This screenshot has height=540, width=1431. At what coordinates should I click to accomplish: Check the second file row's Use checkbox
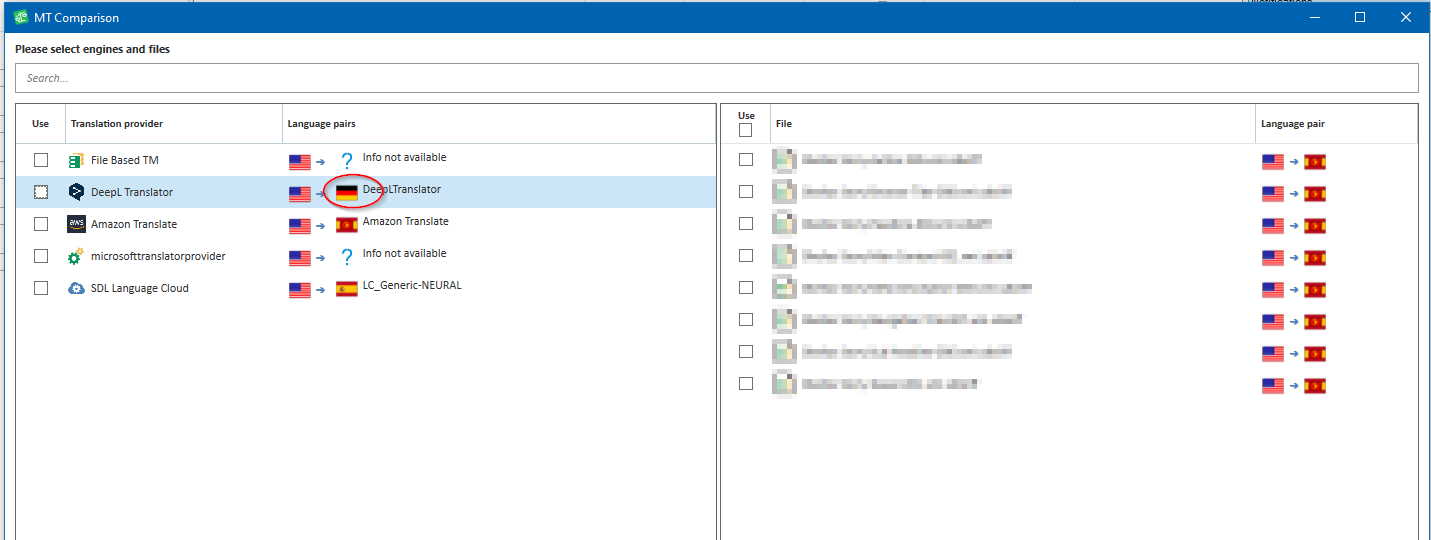746,192
